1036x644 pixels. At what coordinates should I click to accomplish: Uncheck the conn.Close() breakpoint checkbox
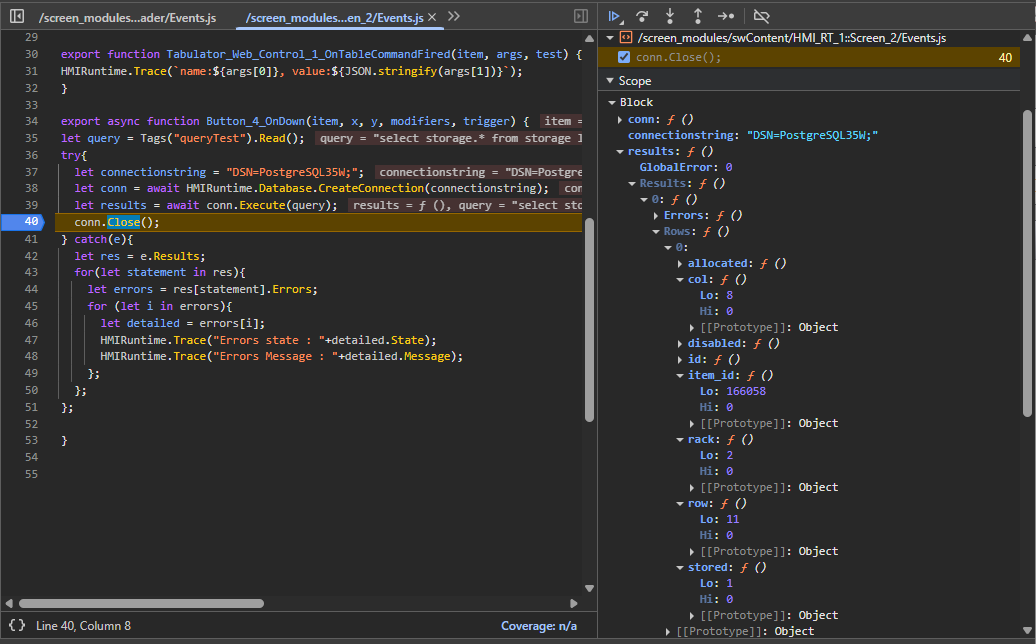click(x=624, y=57)
